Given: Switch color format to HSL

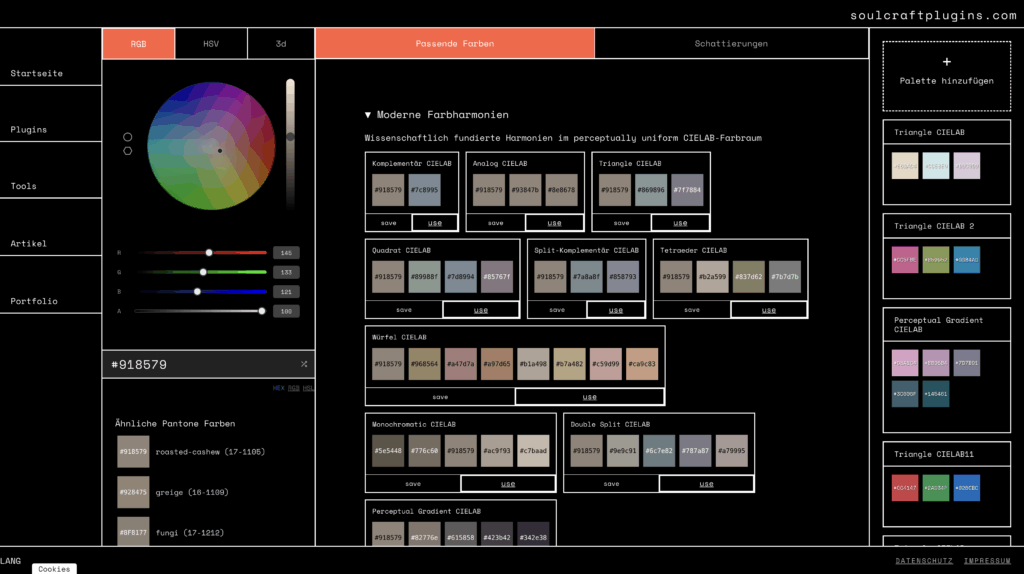Looking at the screenshot, I should (x=308, y=388).
